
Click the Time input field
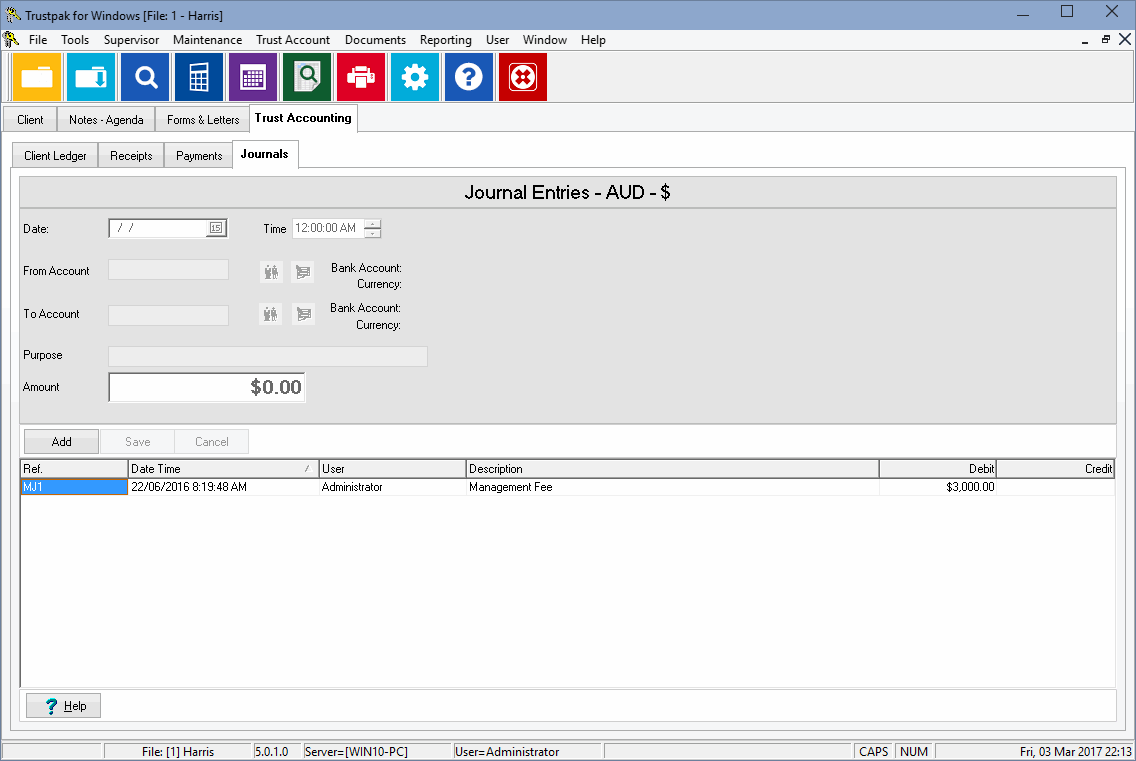tap(328, 228)
